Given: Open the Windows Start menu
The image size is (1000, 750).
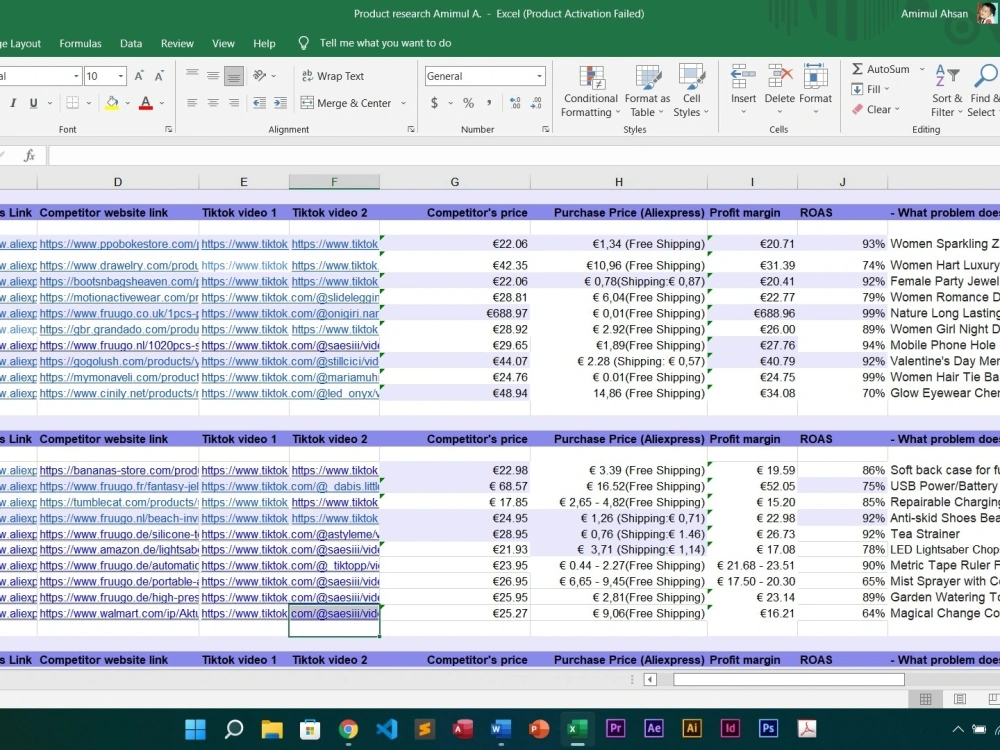Looking at the screenshot, I should (x=195, y=728).
